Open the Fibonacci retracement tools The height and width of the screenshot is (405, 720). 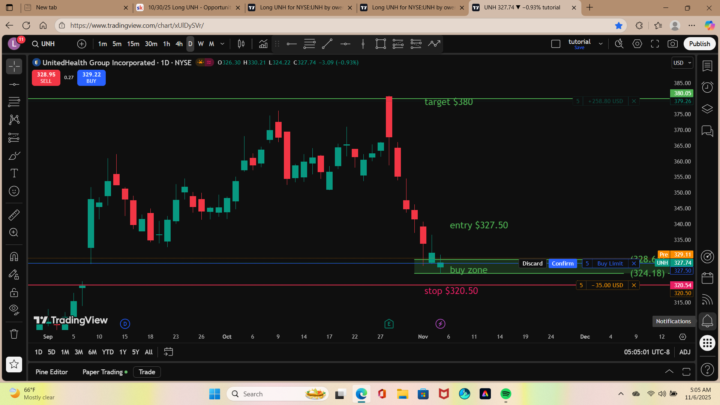(14, 102)
